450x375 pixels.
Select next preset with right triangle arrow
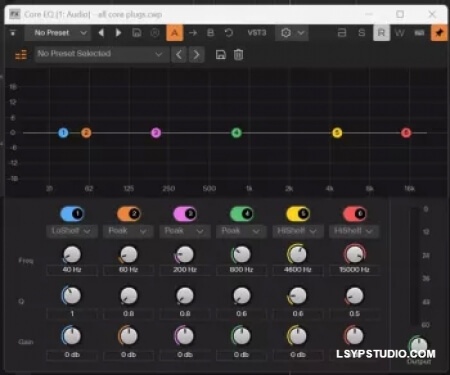click(118, 33)
